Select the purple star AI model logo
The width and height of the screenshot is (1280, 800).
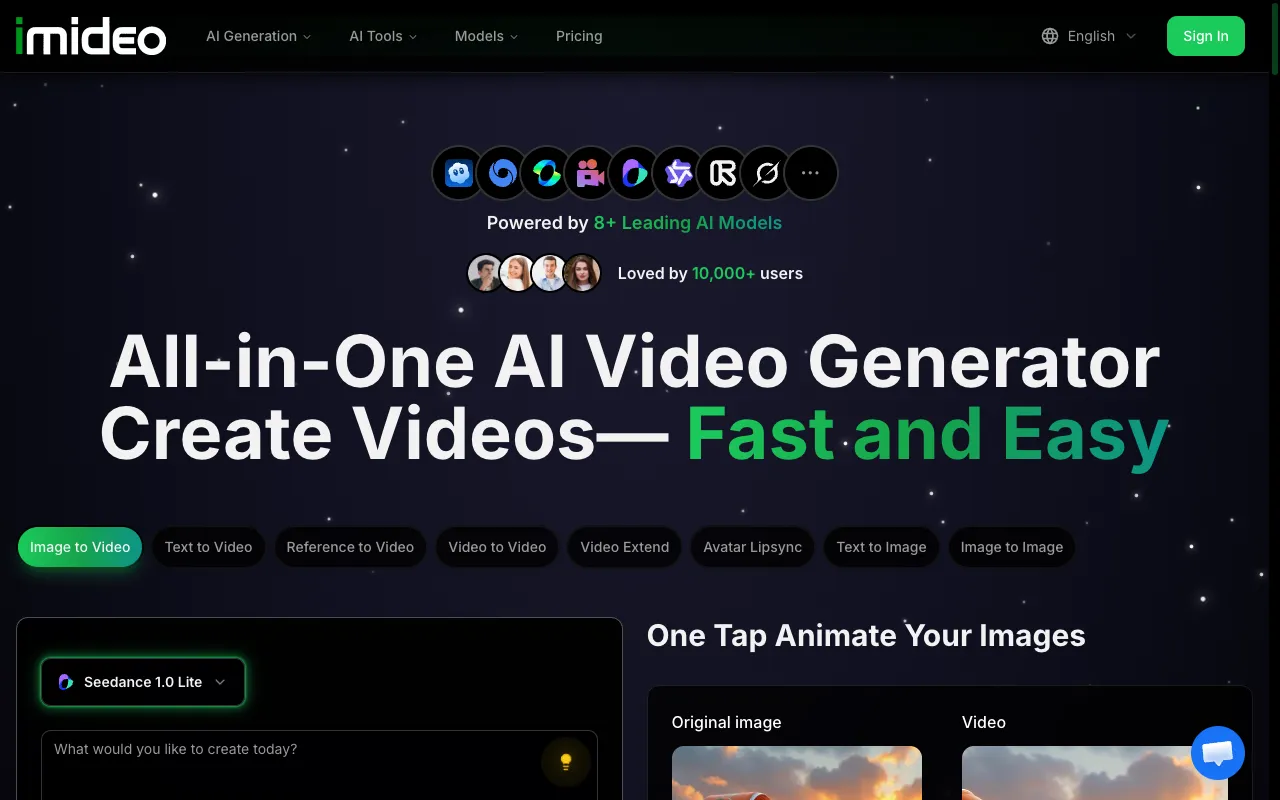pos(678,172)
